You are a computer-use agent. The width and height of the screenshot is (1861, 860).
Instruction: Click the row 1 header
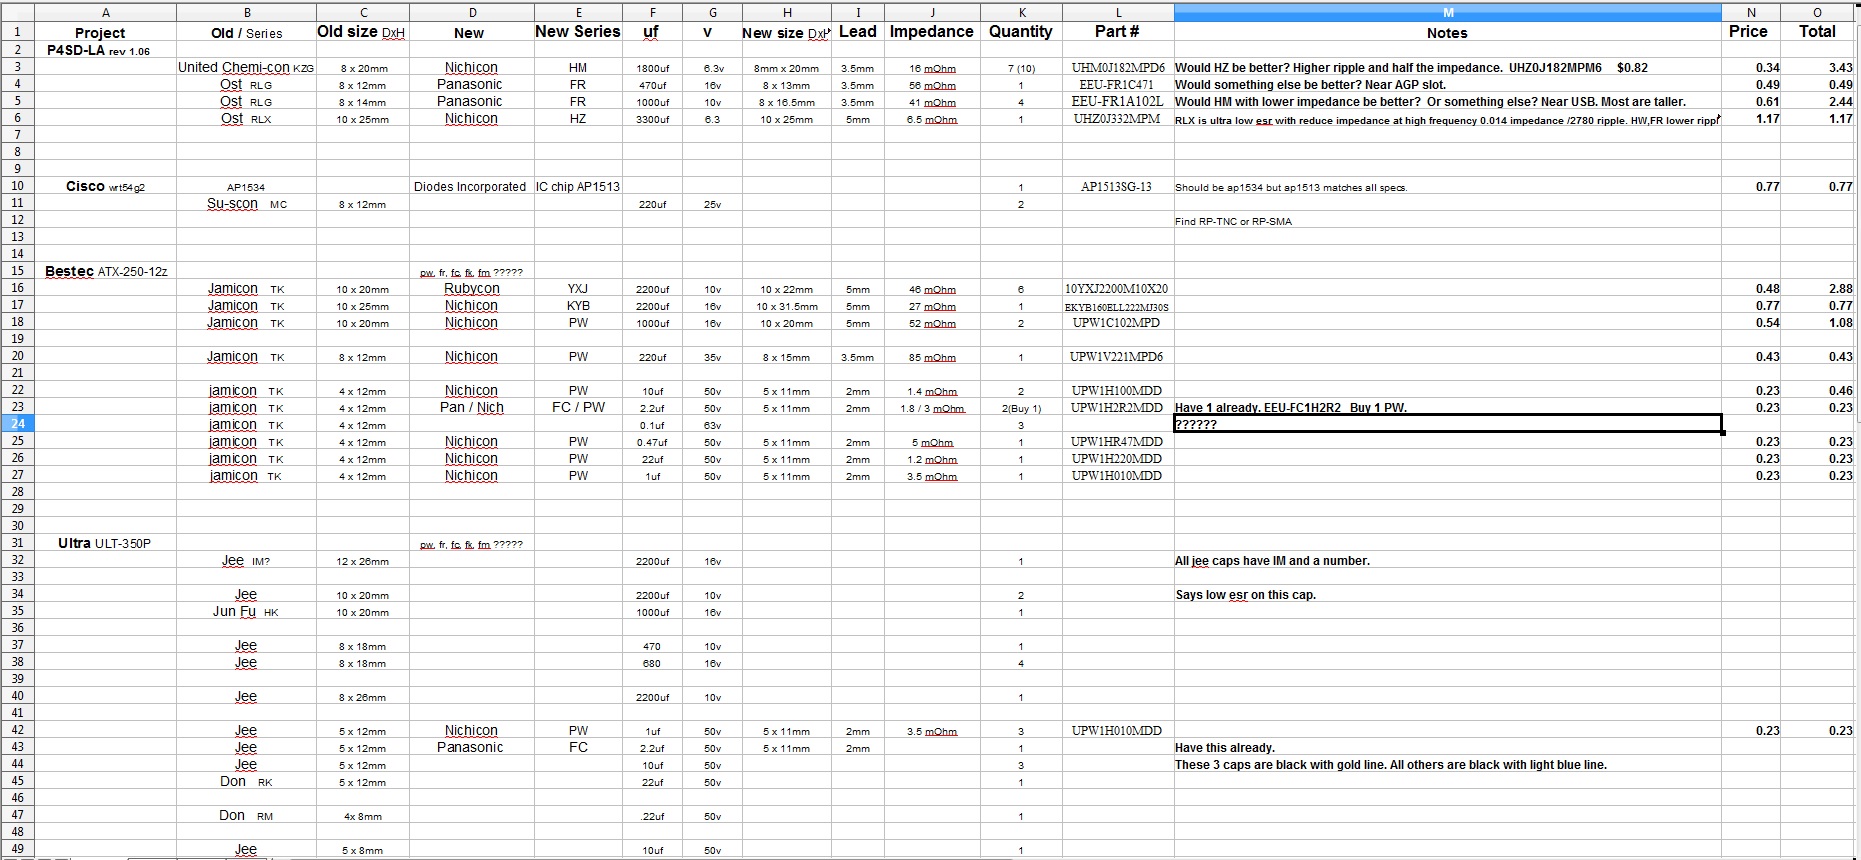tap(17, 32)
